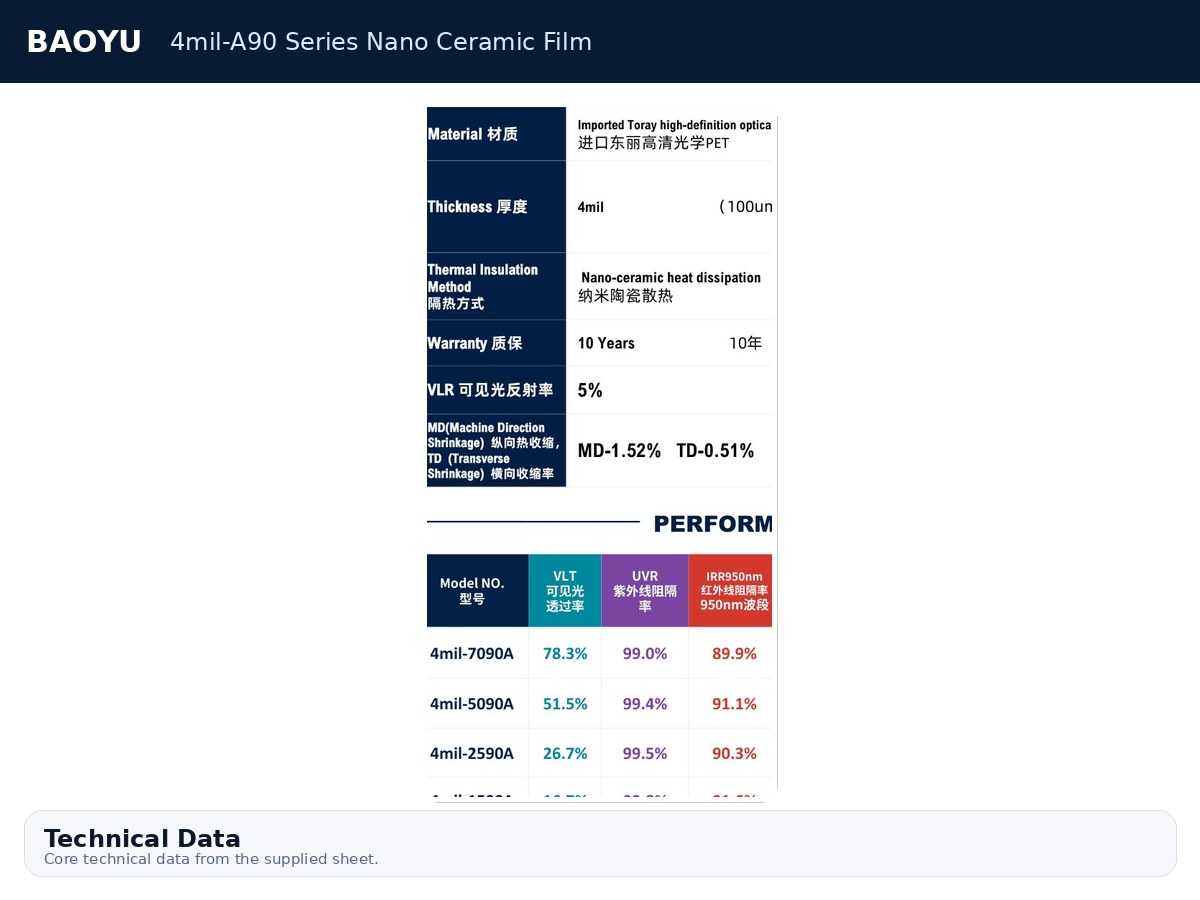Select the MD-1.52% TD-0.51% shrinkage value
This screenshot has height=900, width=1200.
pyautogui.click(x=666, y=451)
